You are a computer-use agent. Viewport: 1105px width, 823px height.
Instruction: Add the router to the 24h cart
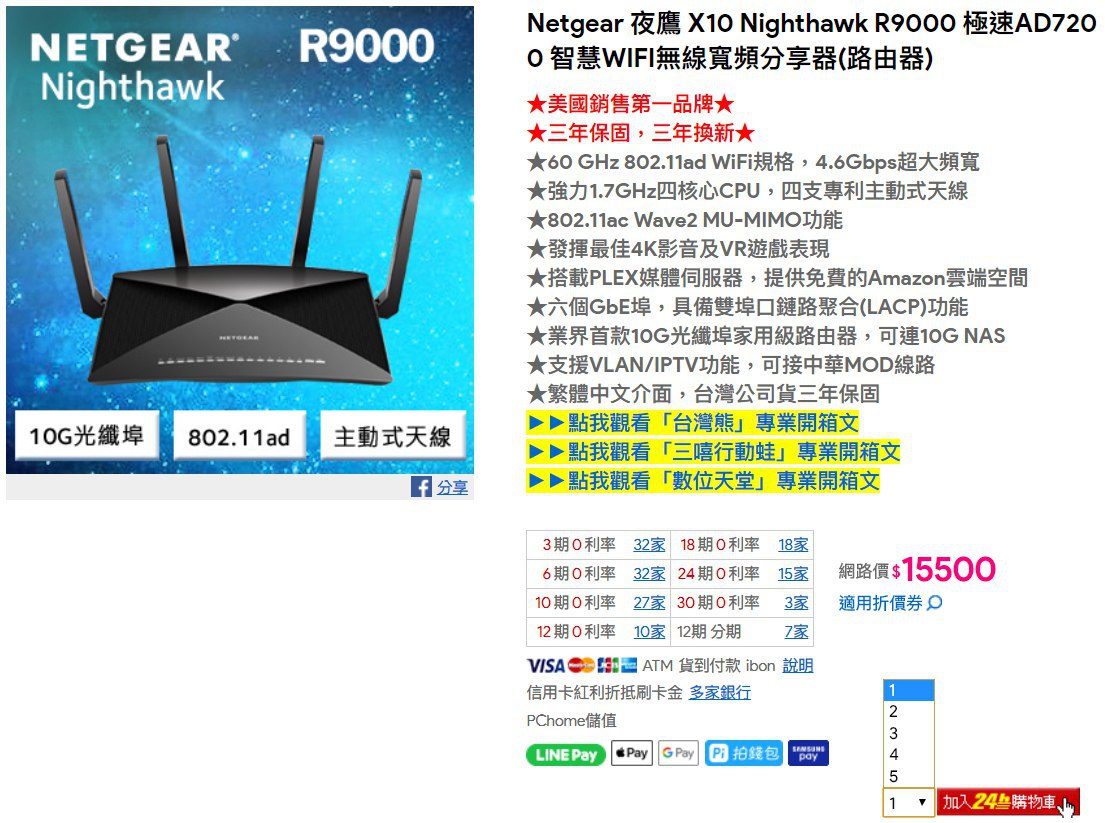(x=1008, y=802)
